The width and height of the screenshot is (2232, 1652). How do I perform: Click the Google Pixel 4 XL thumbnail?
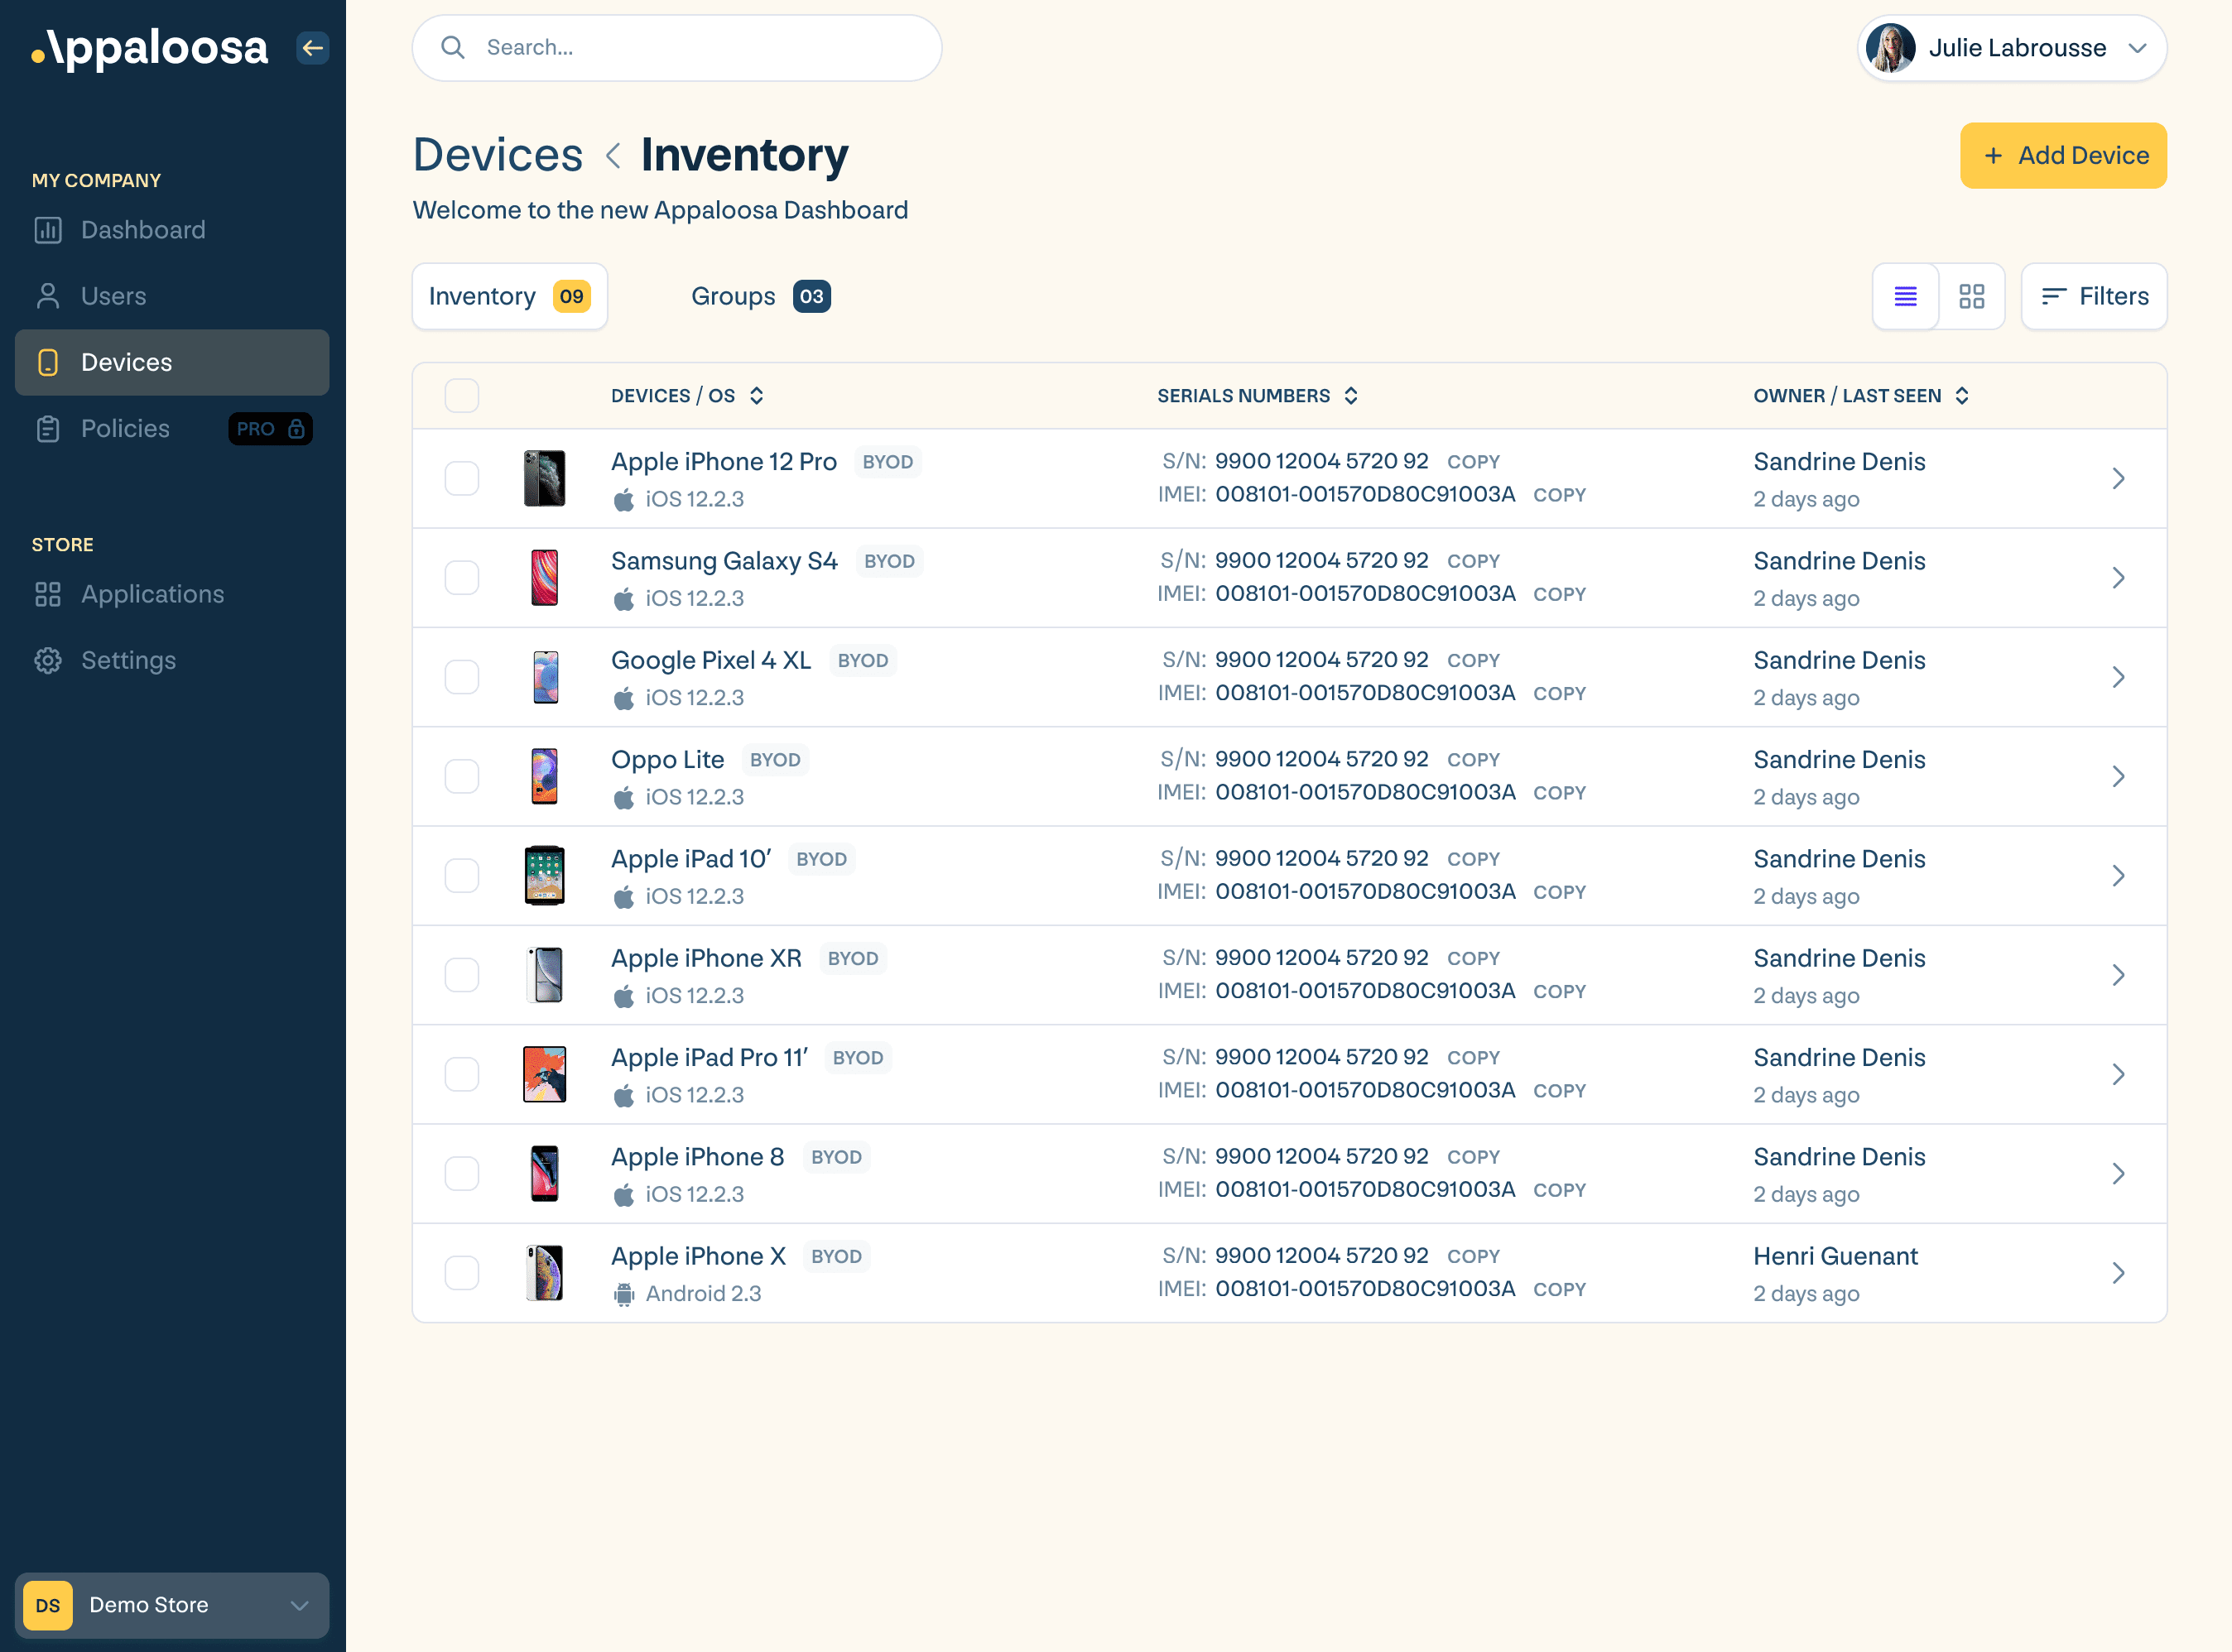[545, 677]
